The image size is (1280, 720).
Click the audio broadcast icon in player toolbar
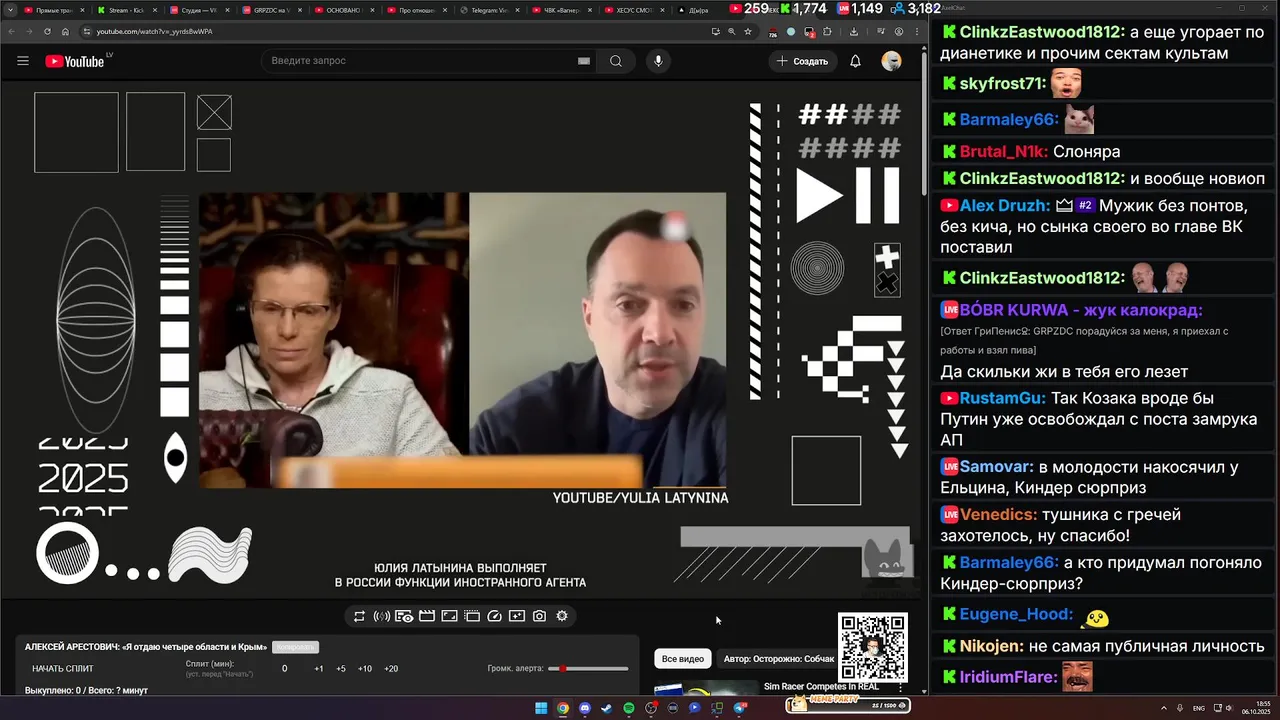click(x=382, y=616)
